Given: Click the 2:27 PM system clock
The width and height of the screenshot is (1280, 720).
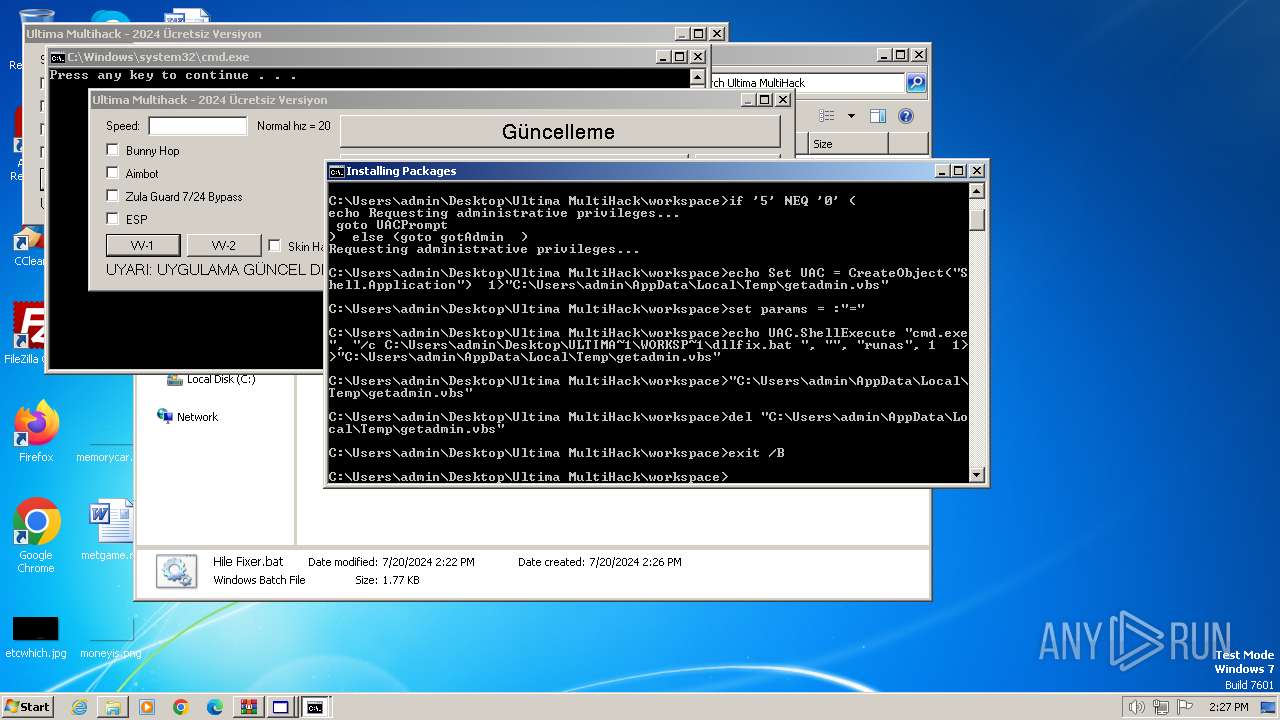Looking at the screenshot, I should point(1228,707).
